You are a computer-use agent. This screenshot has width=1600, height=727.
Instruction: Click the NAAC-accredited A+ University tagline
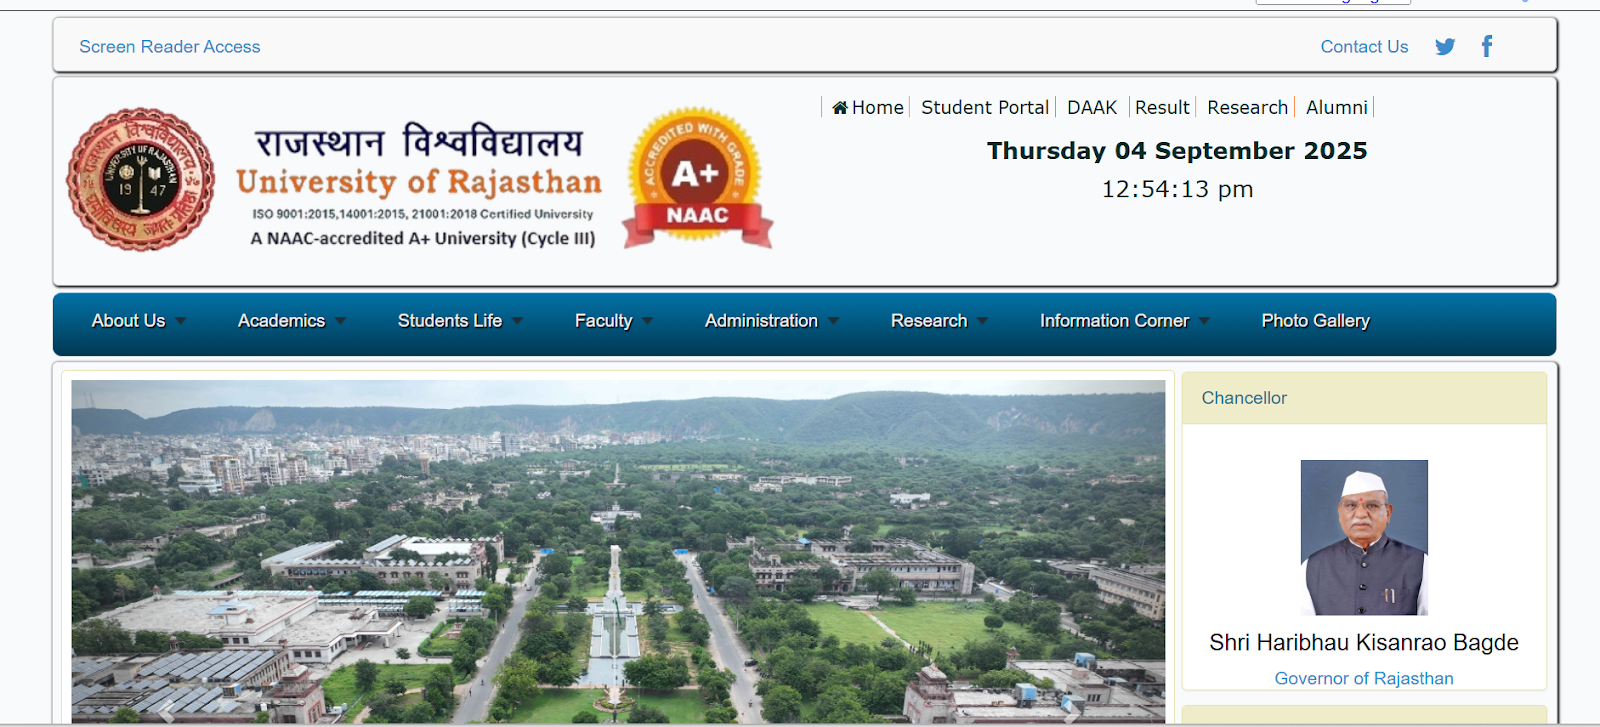(423, 238)
